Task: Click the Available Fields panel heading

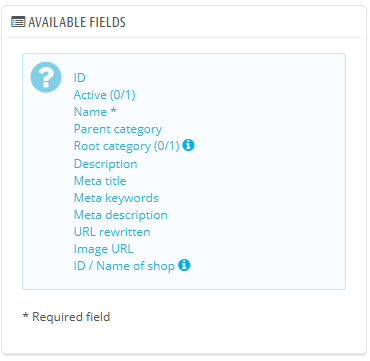Action: (x=77, y=22)
